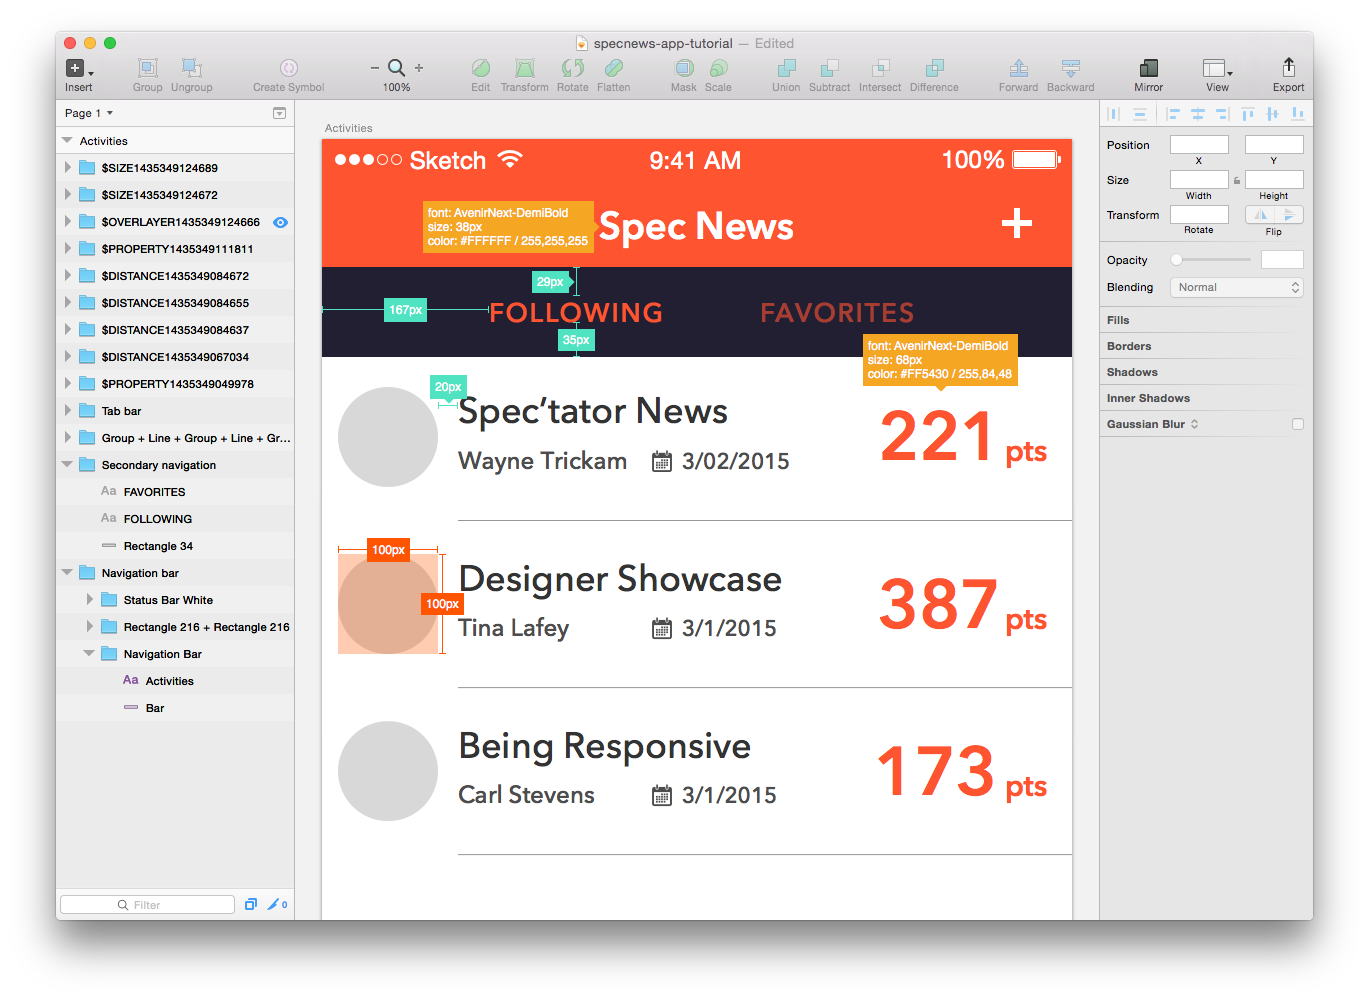Toggle flip horizontal button
The image size is (1369, 1000).
pos(1260,215)
